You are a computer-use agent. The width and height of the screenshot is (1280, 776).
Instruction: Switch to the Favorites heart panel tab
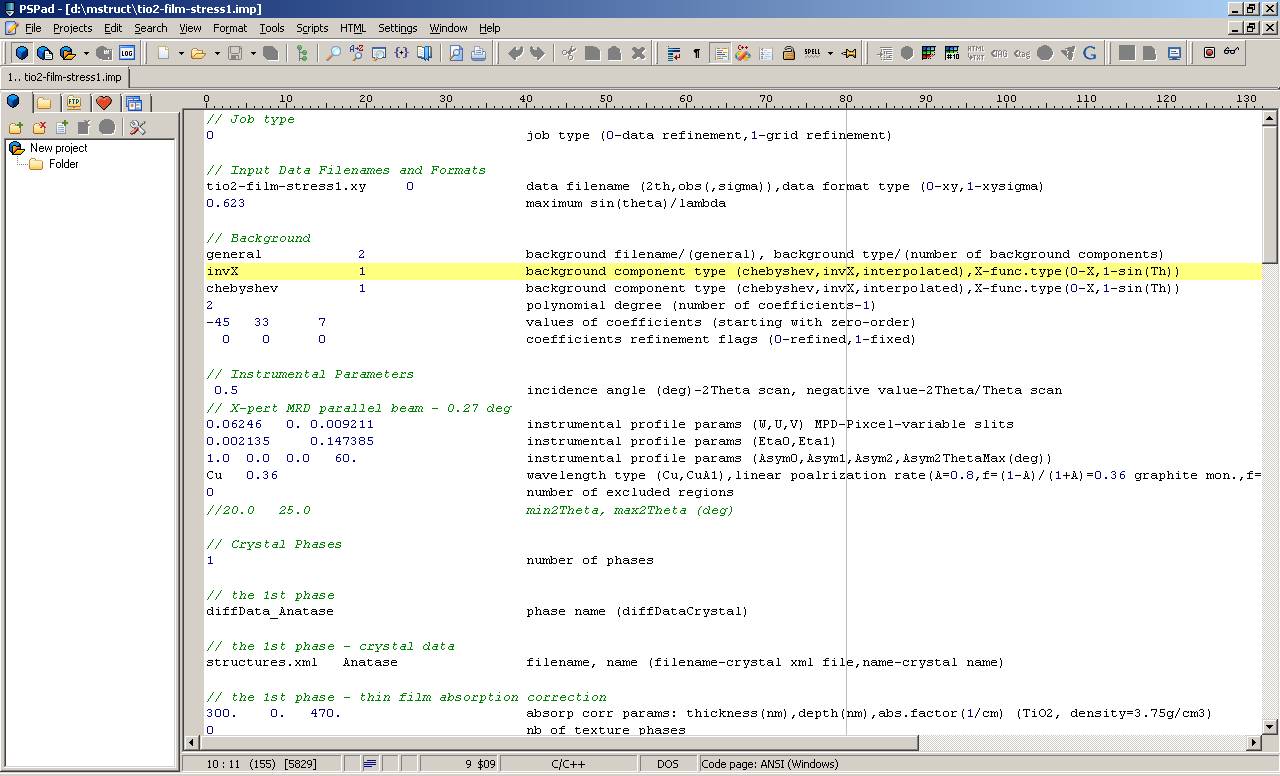[104, 102]
